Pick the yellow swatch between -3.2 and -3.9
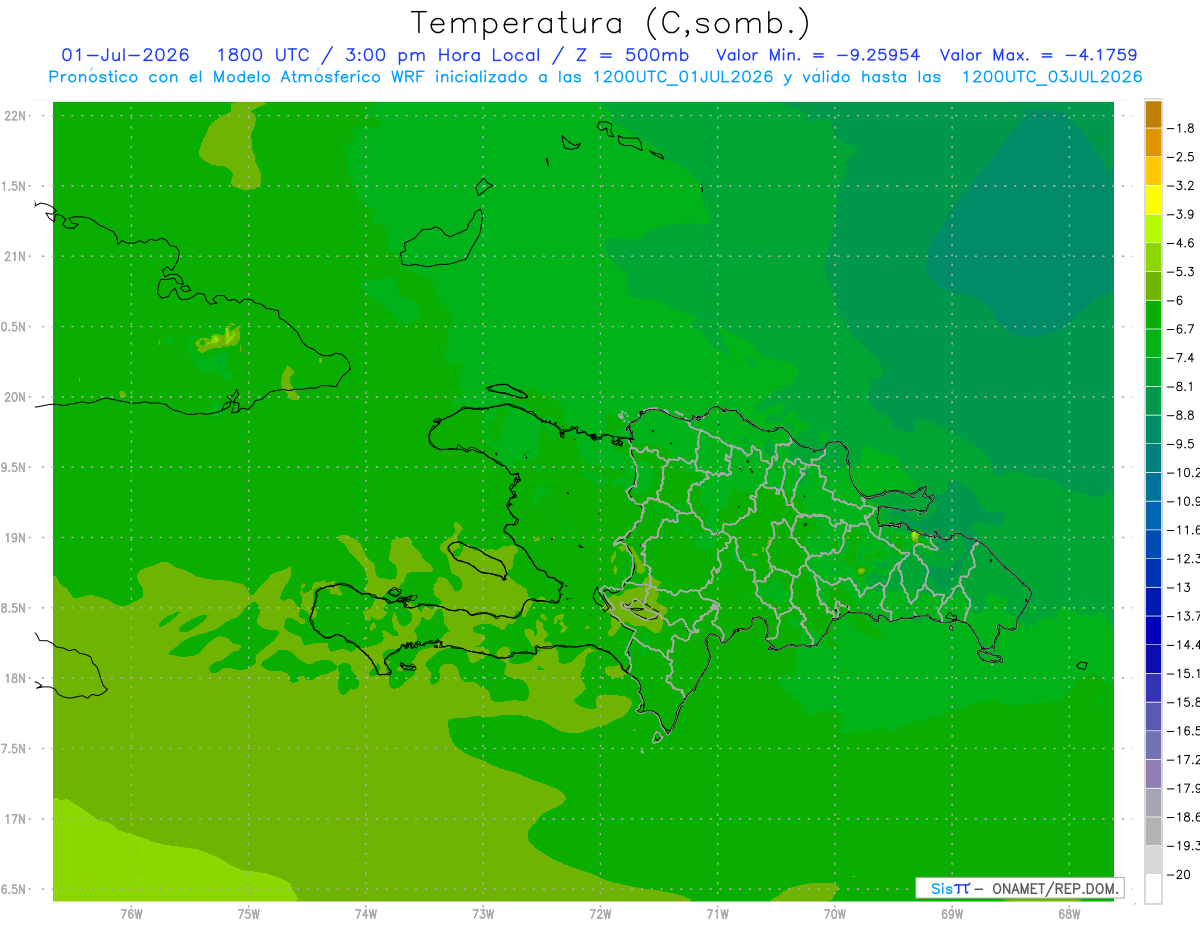 [1153, 200]
